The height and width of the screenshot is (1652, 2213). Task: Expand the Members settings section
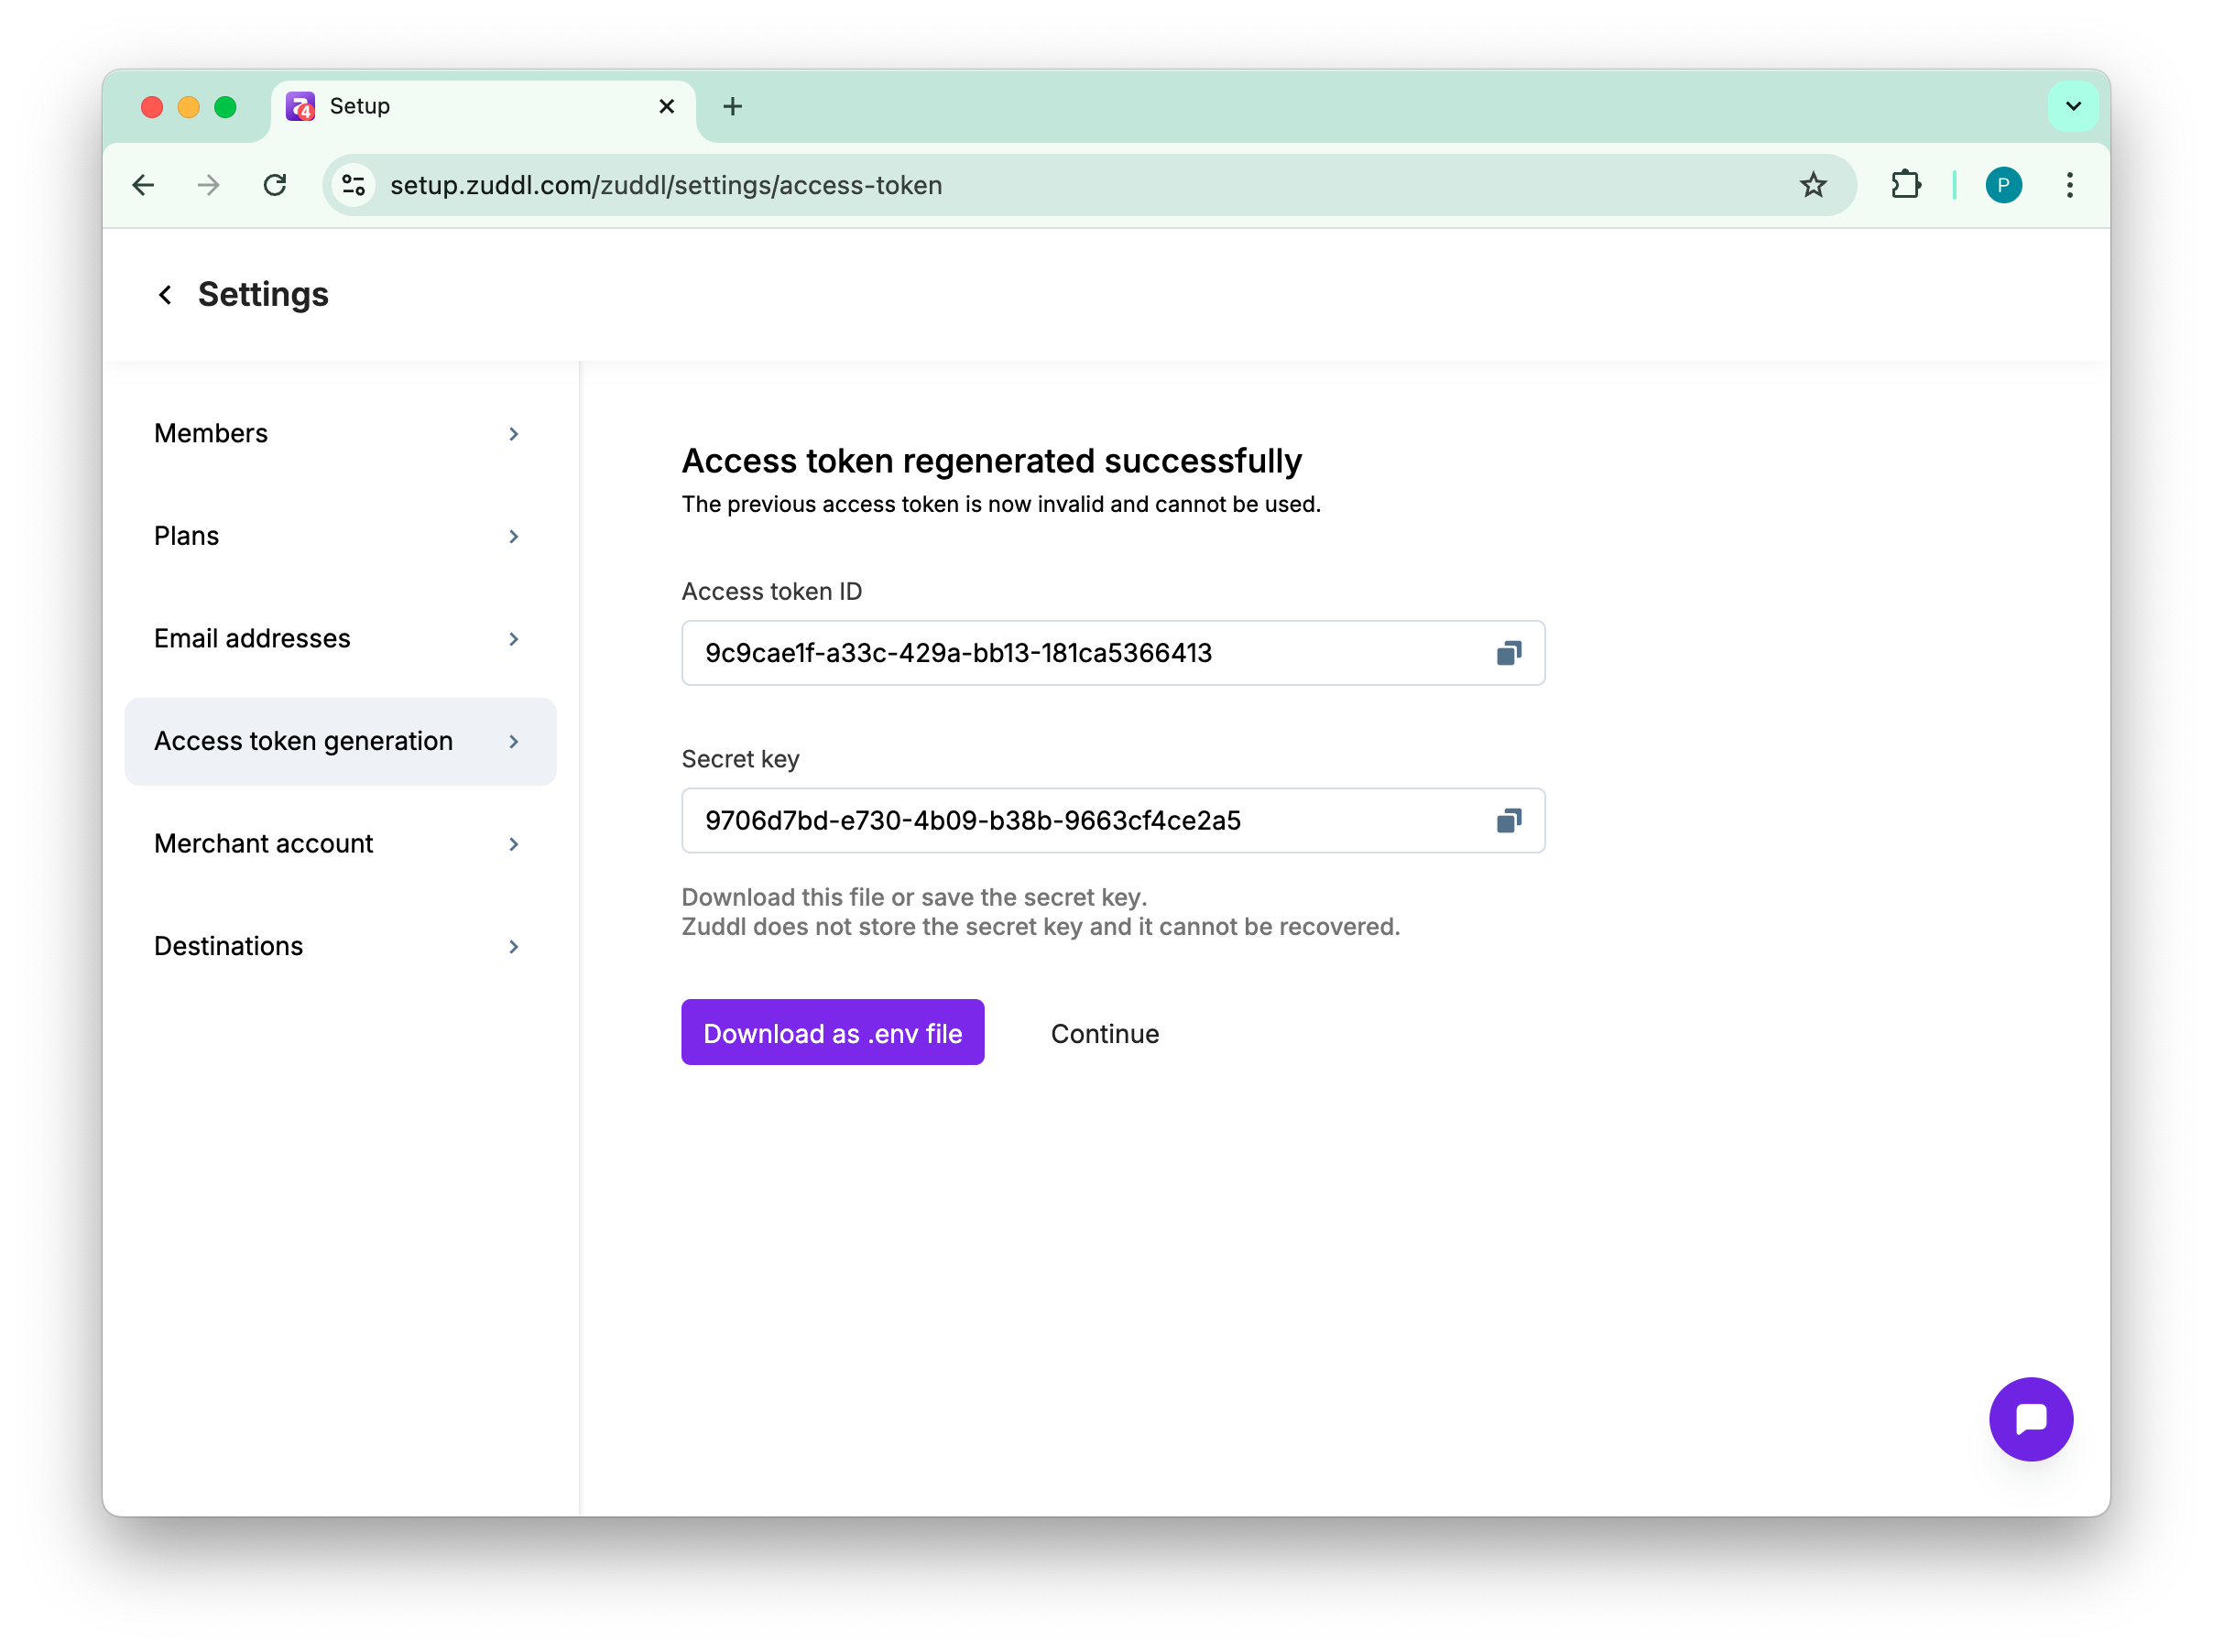pos(340,434)
